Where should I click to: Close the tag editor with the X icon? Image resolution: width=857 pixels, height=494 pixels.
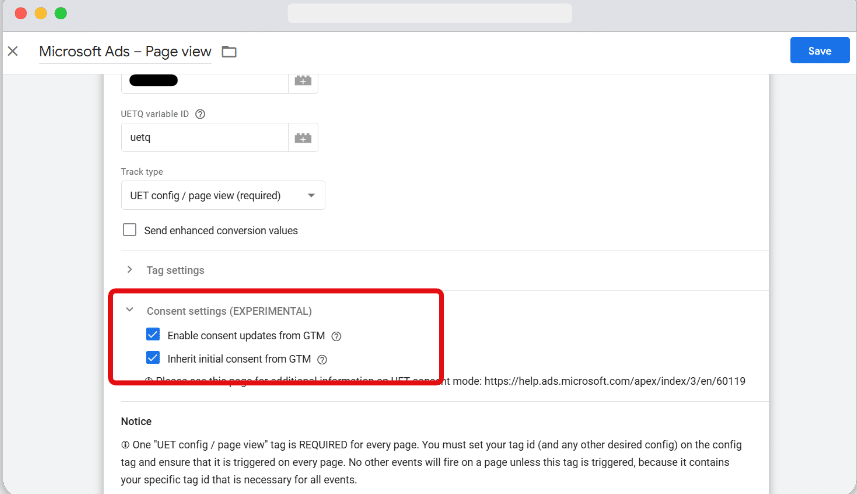pyautogui.click(x=13, y=51)
